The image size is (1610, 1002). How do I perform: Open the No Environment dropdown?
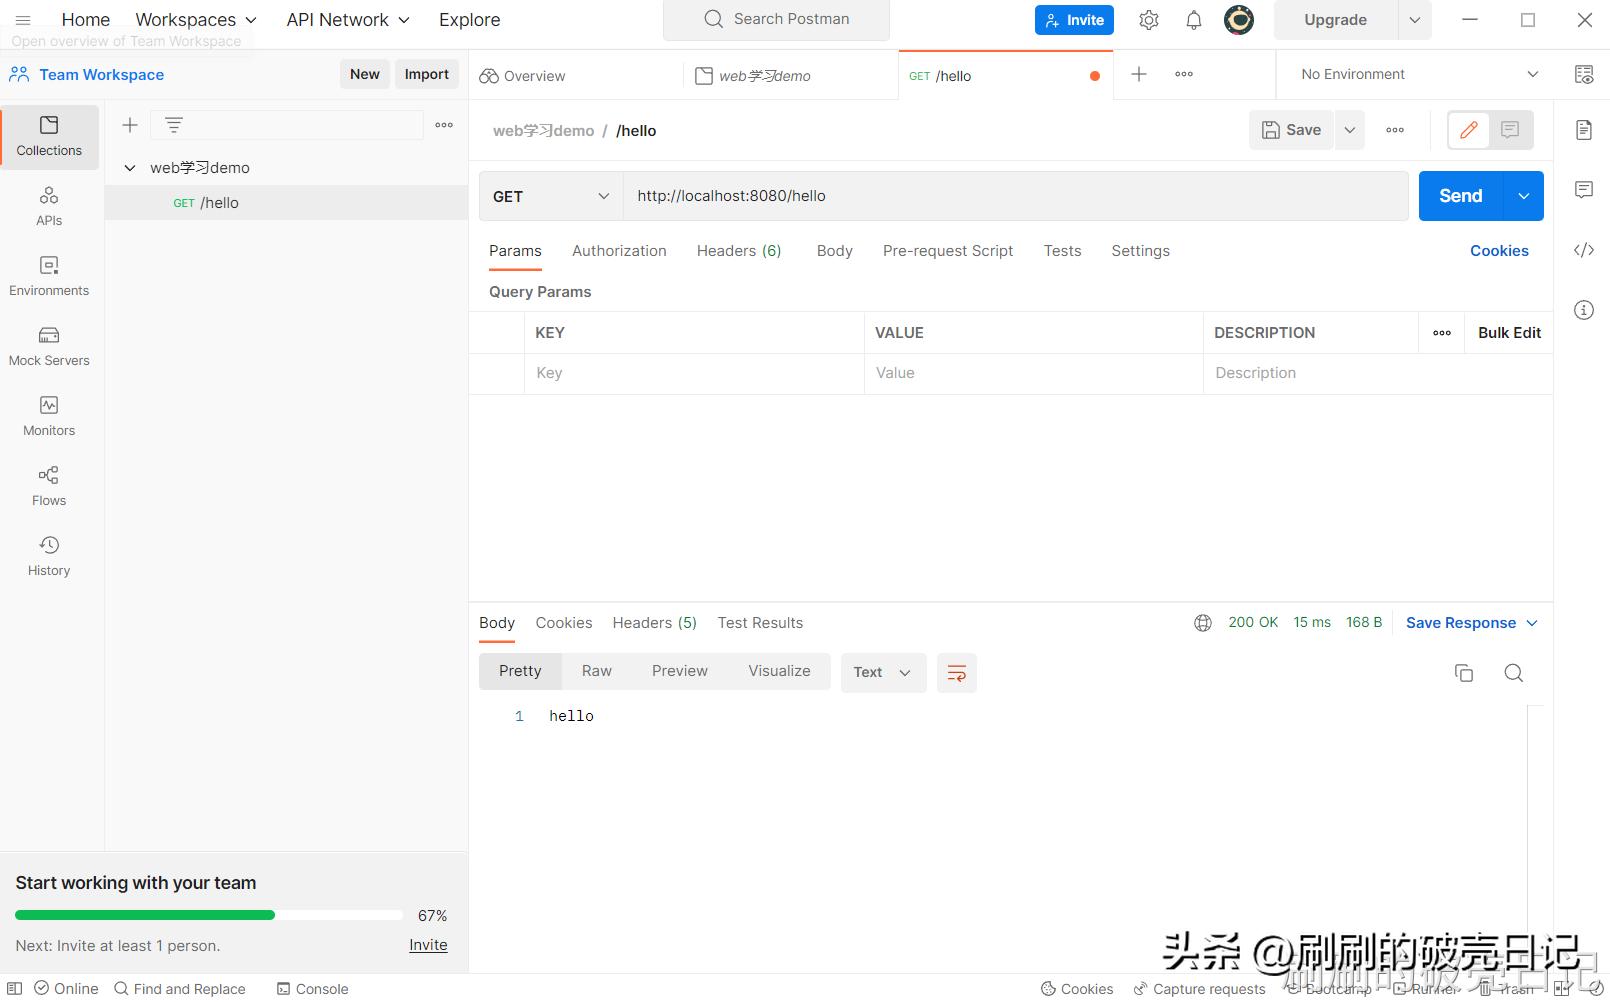[1413, 74]
